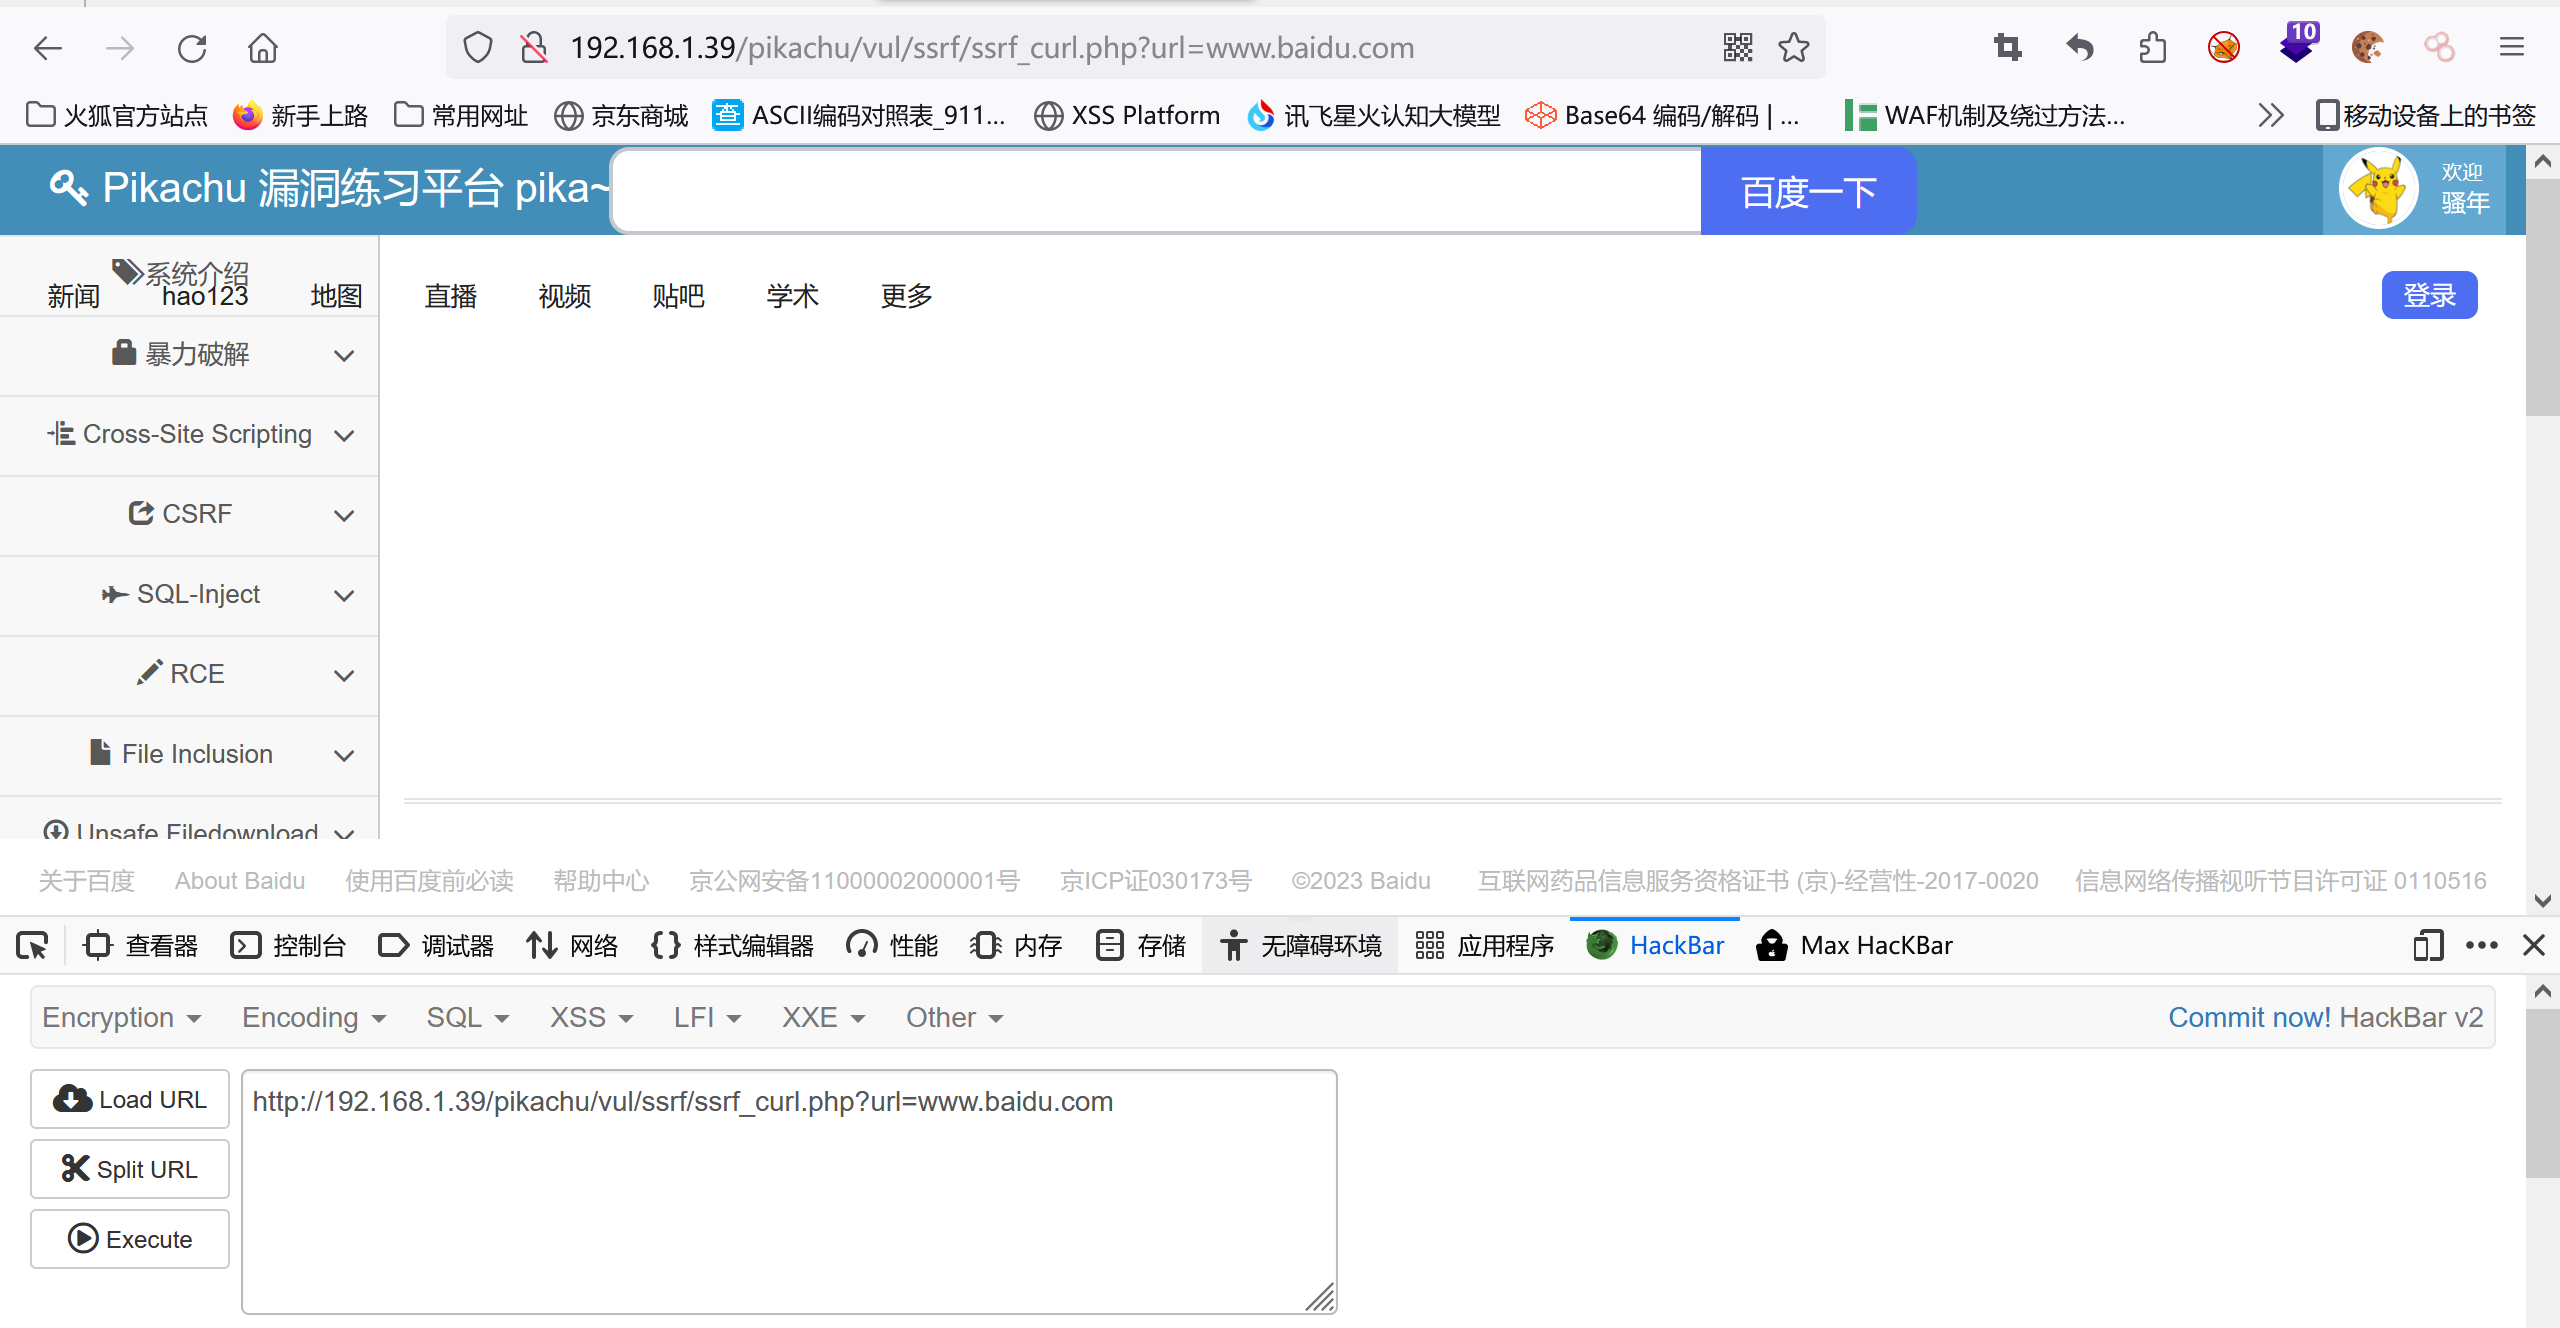This screenshot has height=1328, width=2560.
Task: Open the XSS dropdown in HackBar
Action: coord(591,1017)
